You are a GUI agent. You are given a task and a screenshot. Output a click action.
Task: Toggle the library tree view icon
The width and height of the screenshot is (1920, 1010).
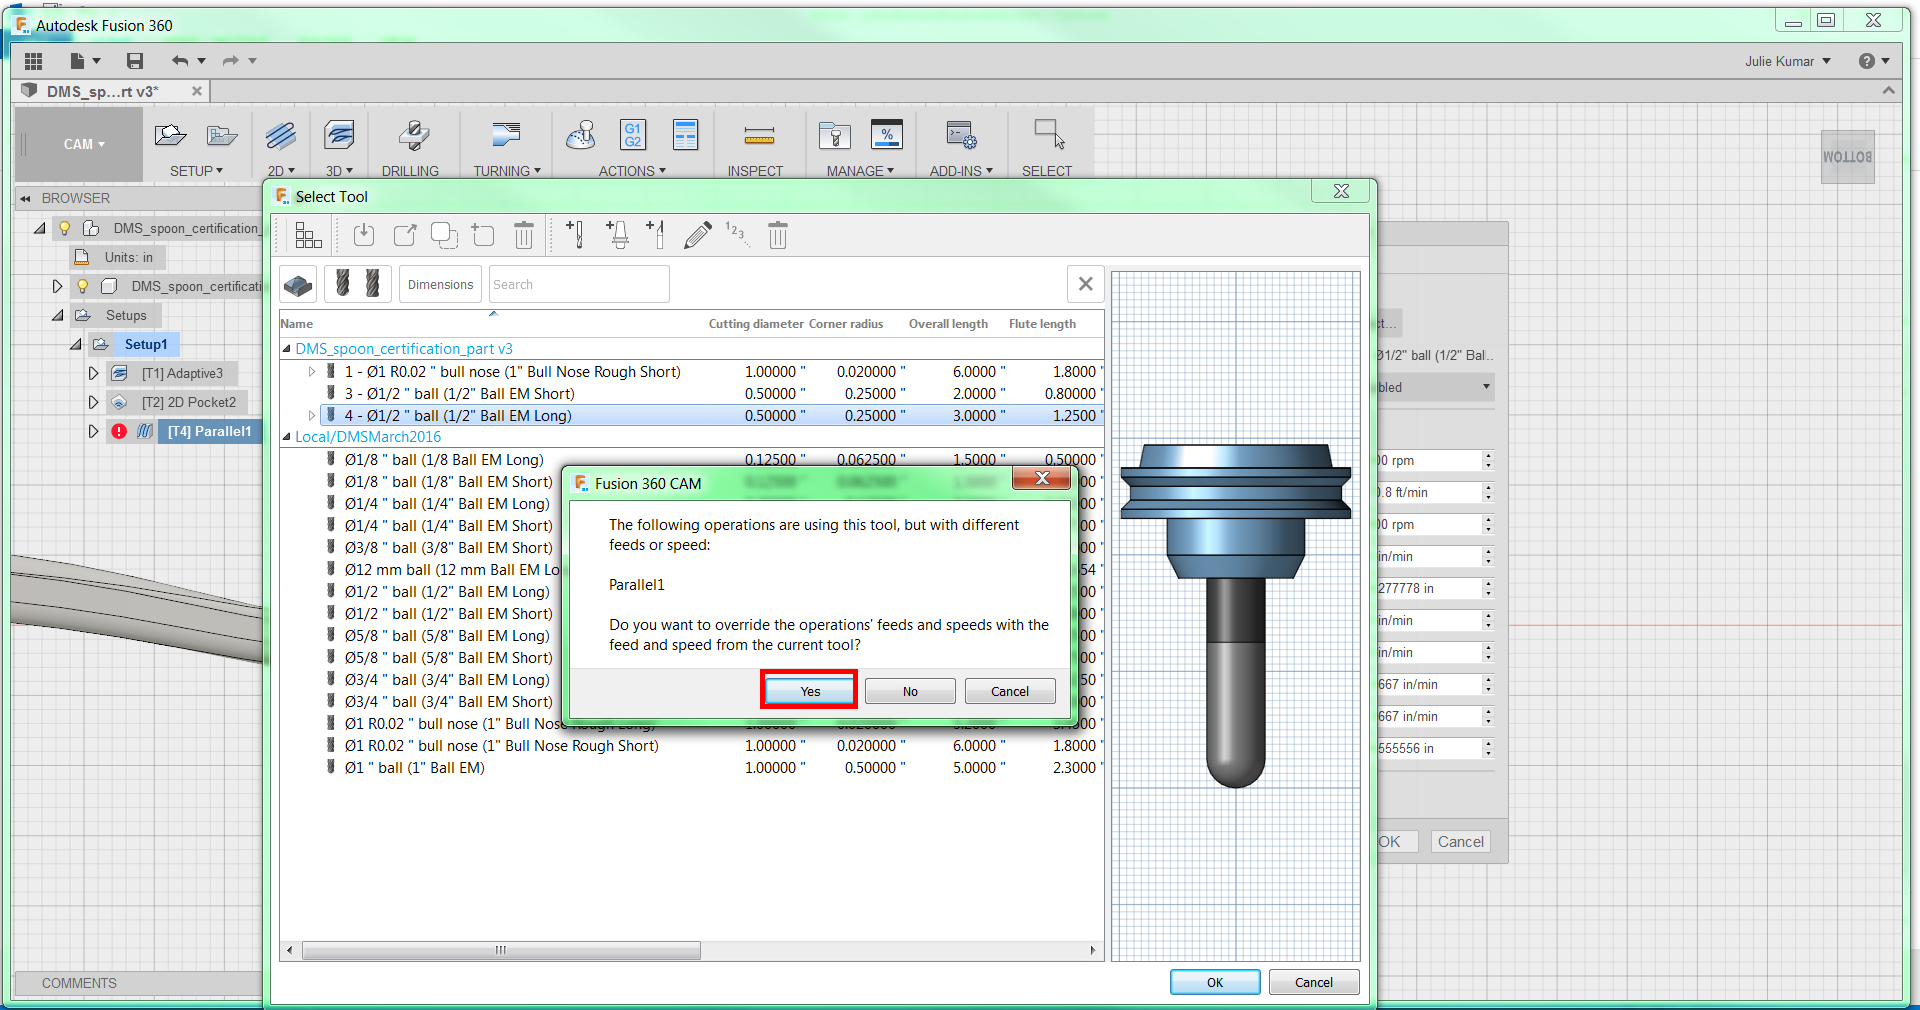coord(308,236)
